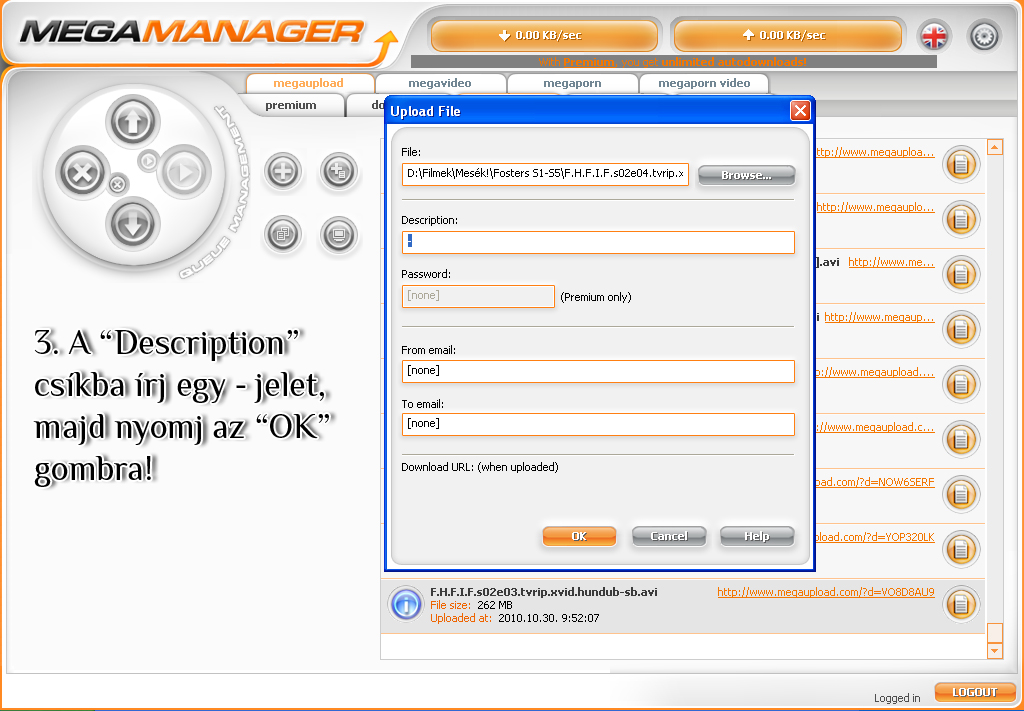Click the LOGOUT button
The height and width of the screenshot is (711, 1024).
pos(974,692)
